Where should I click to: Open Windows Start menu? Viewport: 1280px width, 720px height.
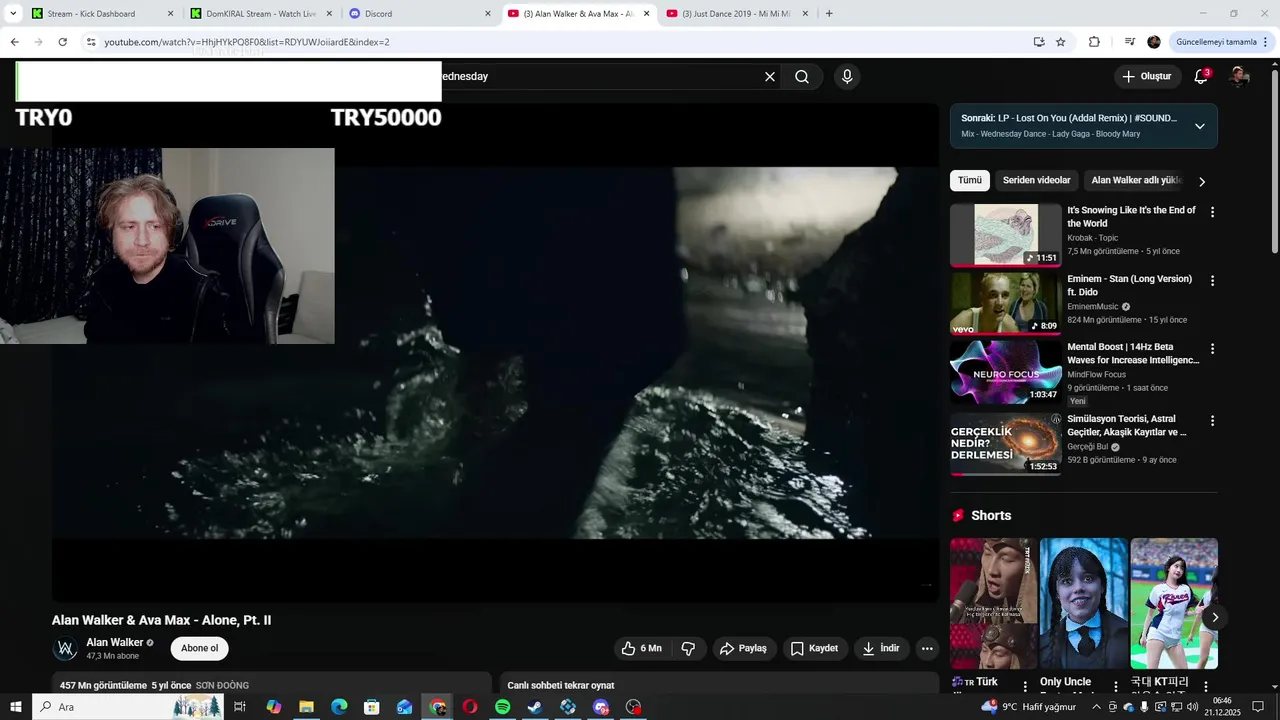tap(15, 707)
